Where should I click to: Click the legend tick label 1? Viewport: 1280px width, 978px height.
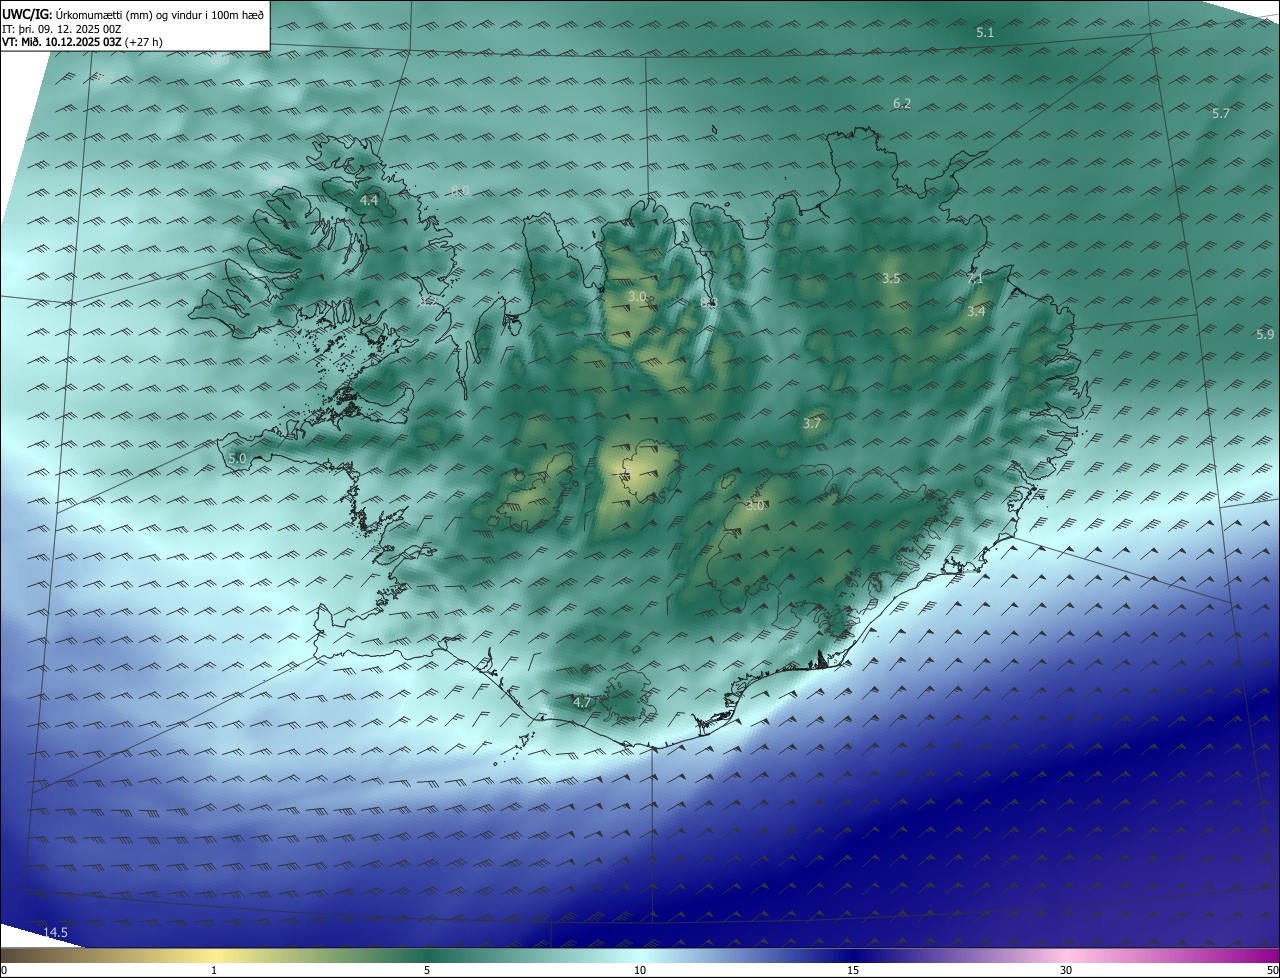[x=214, y=970]
